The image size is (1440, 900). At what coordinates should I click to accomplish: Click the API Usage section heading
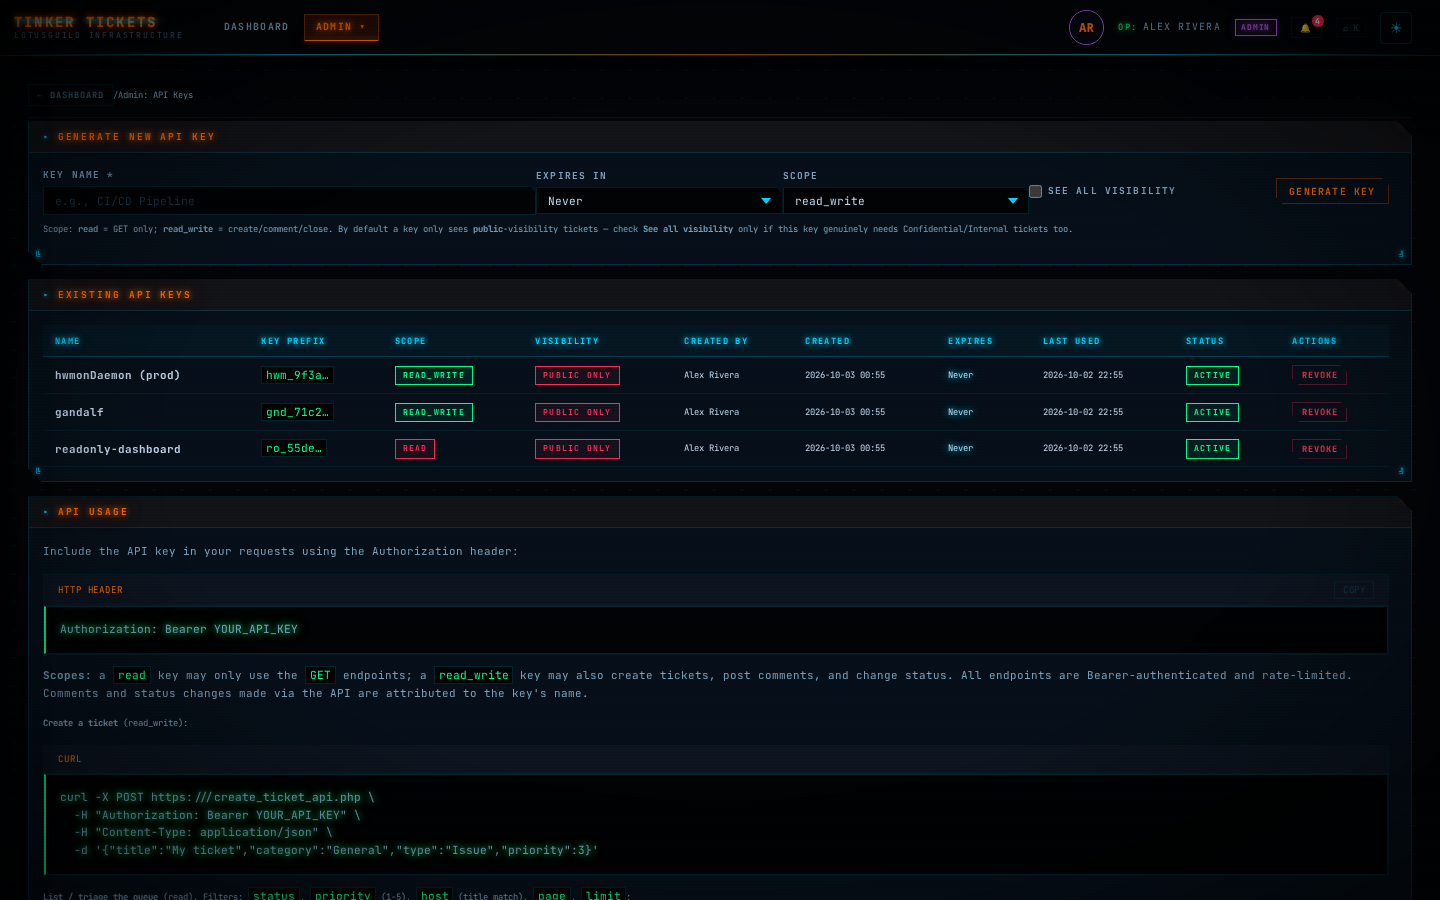(93, 512)
